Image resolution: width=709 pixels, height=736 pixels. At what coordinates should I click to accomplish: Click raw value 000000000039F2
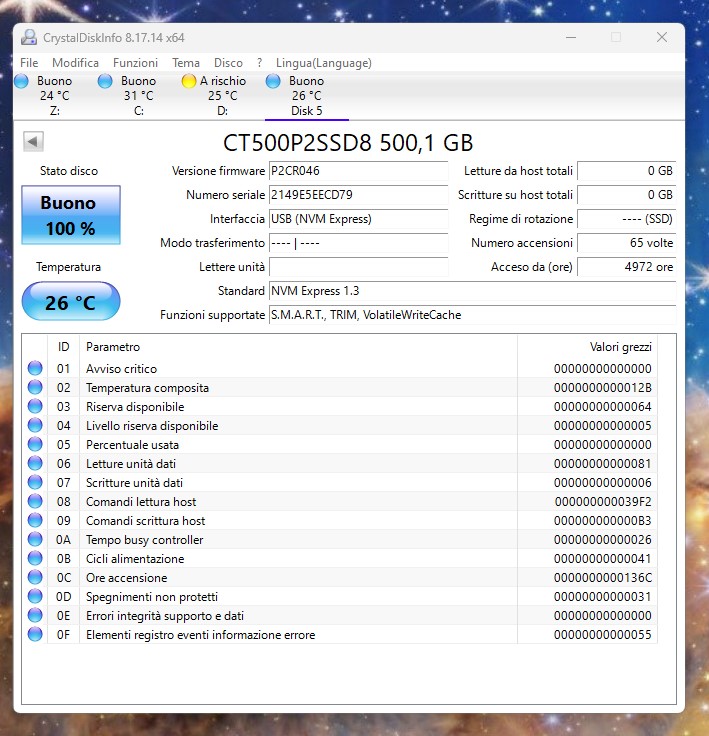click(x=603, y=502)
